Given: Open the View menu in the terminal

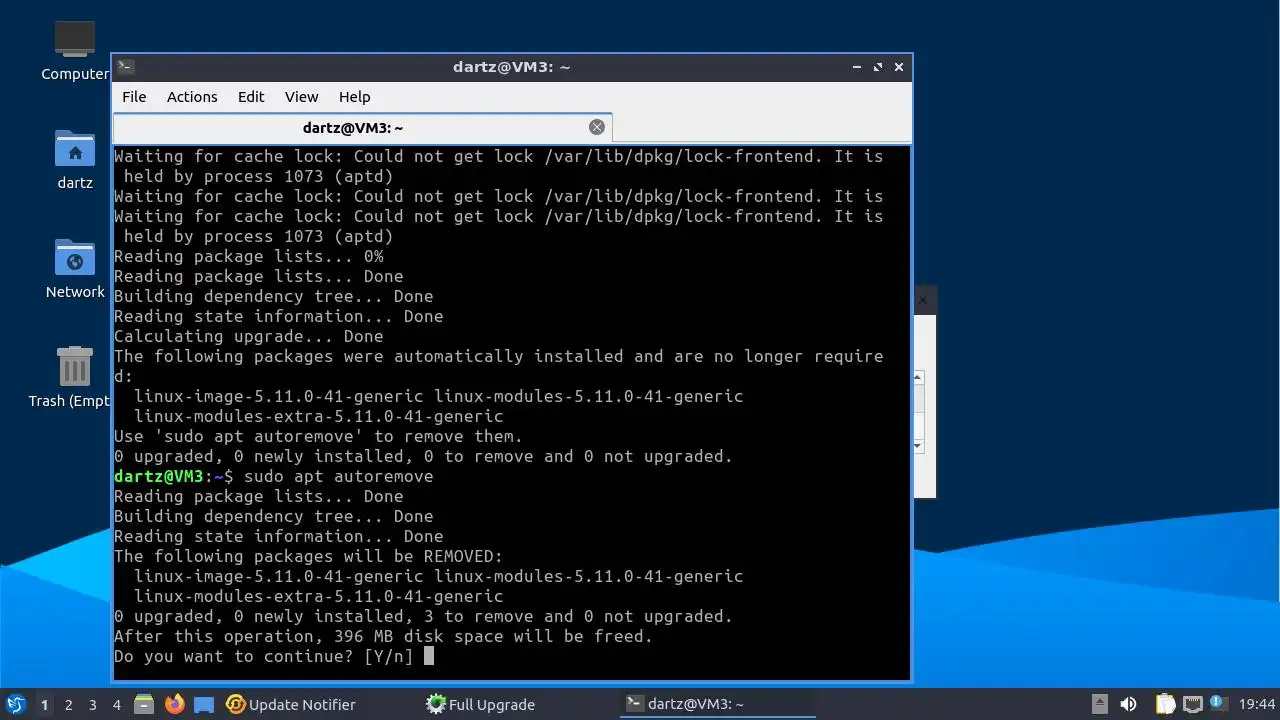Looking at the screenshot, I should (301, 97).
